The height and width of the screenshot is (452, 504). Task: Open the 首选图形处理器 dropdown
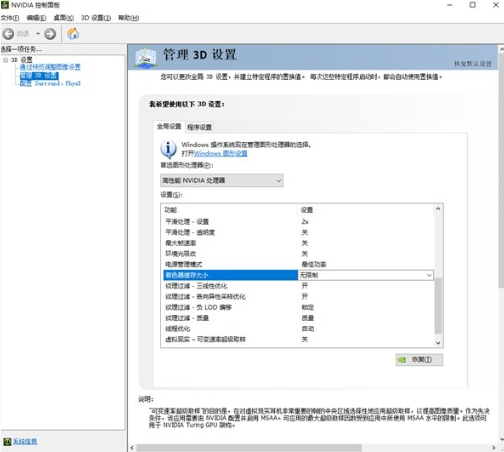(x=222, y=180)
